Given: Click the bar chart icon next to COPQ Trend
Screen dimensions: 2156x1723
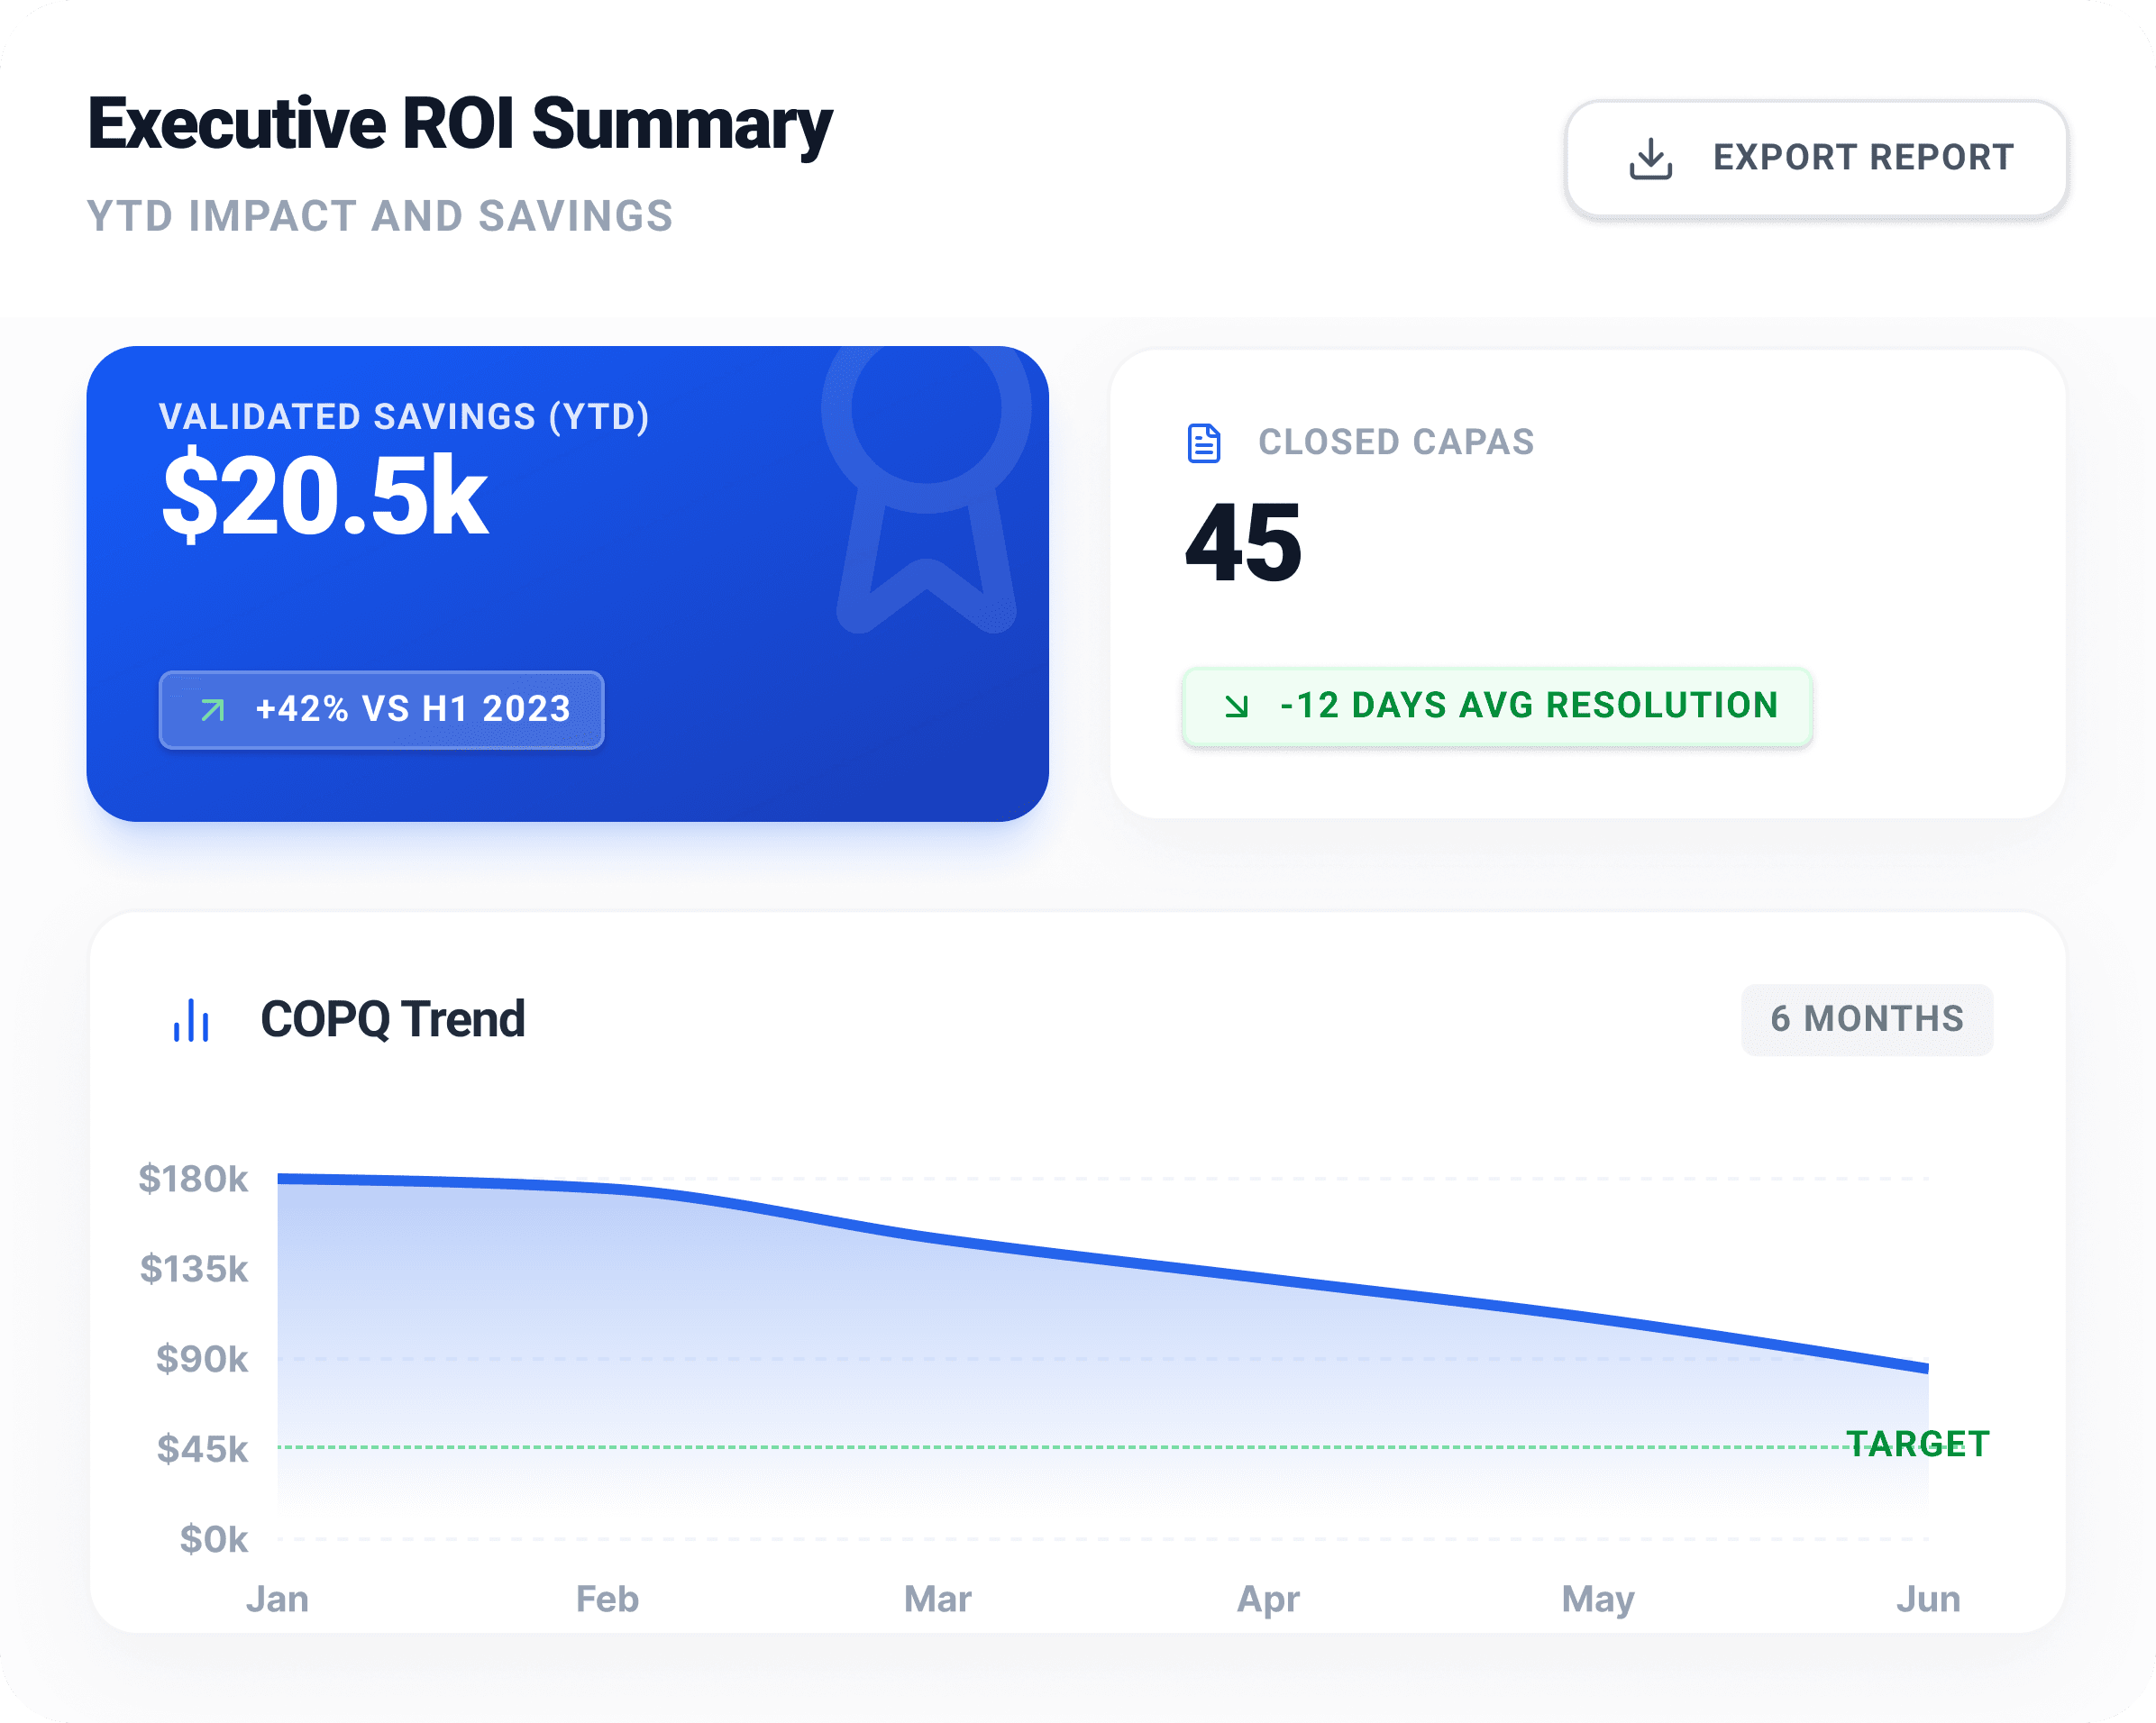Looking at the screenshot, I should pos(191,1020).
